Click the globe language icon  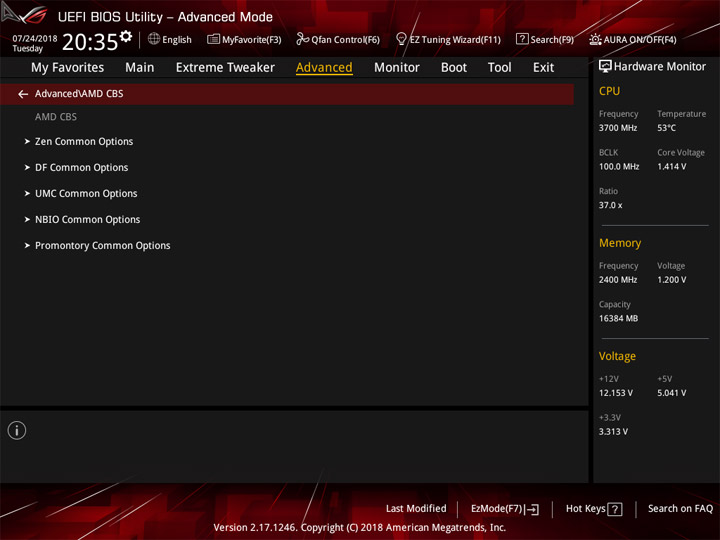pyautogui.click(x=154, y=39)
